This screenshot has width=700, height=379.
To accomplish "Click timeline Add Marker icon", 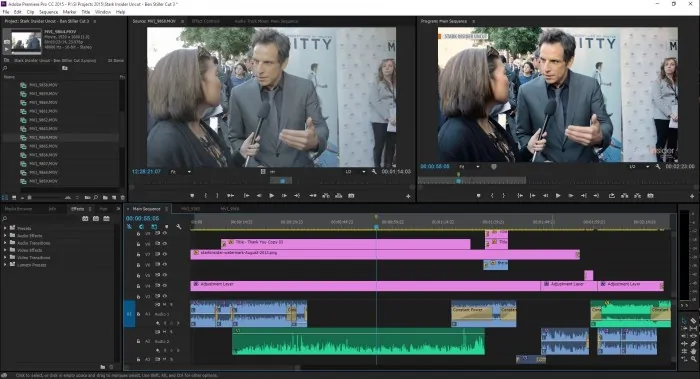I will (167, 227).
